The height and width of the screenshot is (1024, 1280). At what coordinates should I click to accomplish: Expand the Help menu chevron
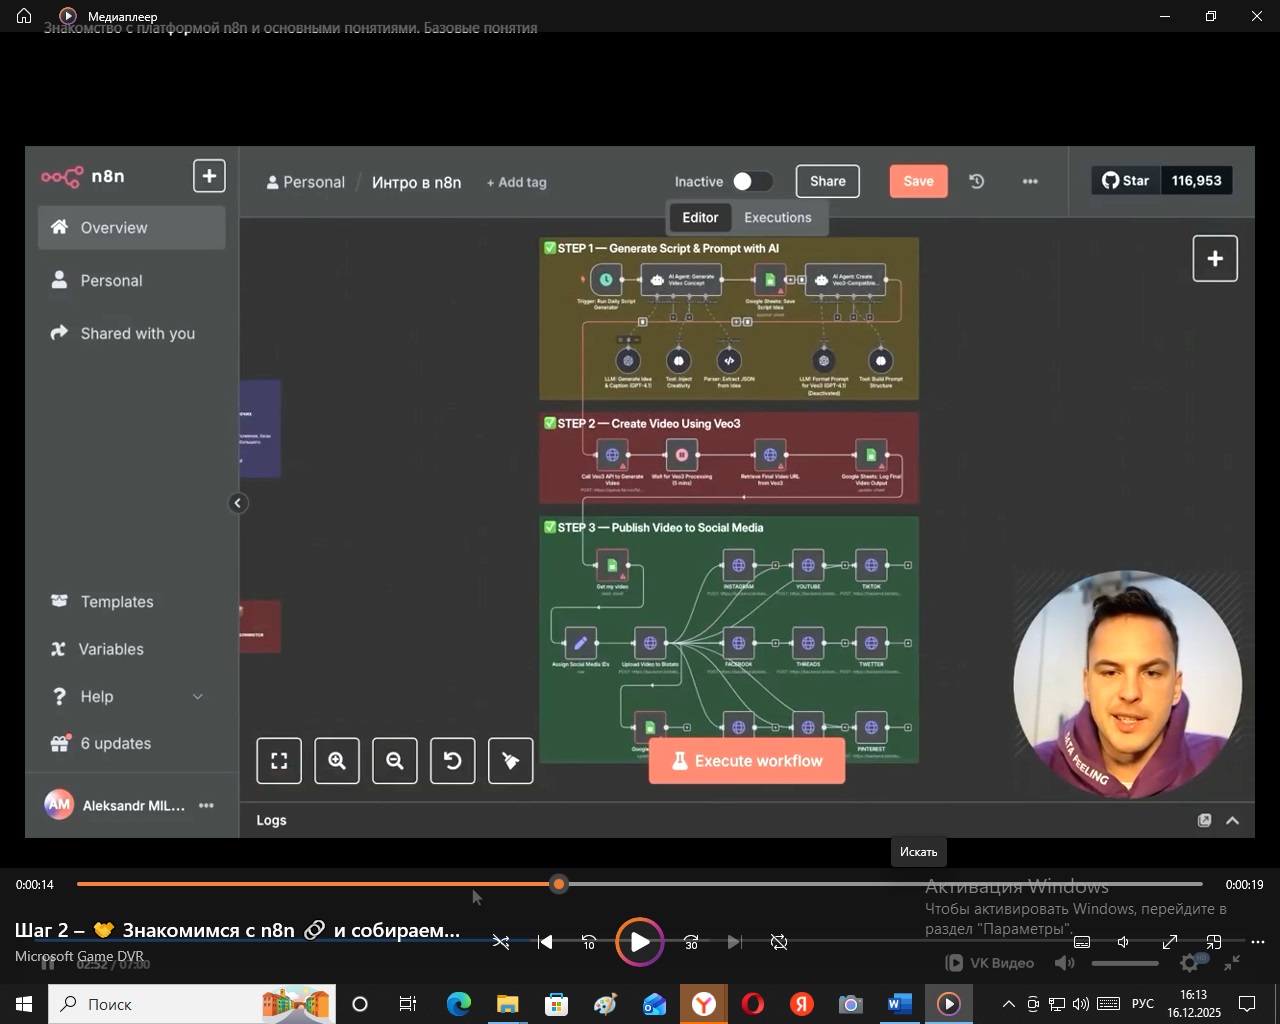click(198, 697)
